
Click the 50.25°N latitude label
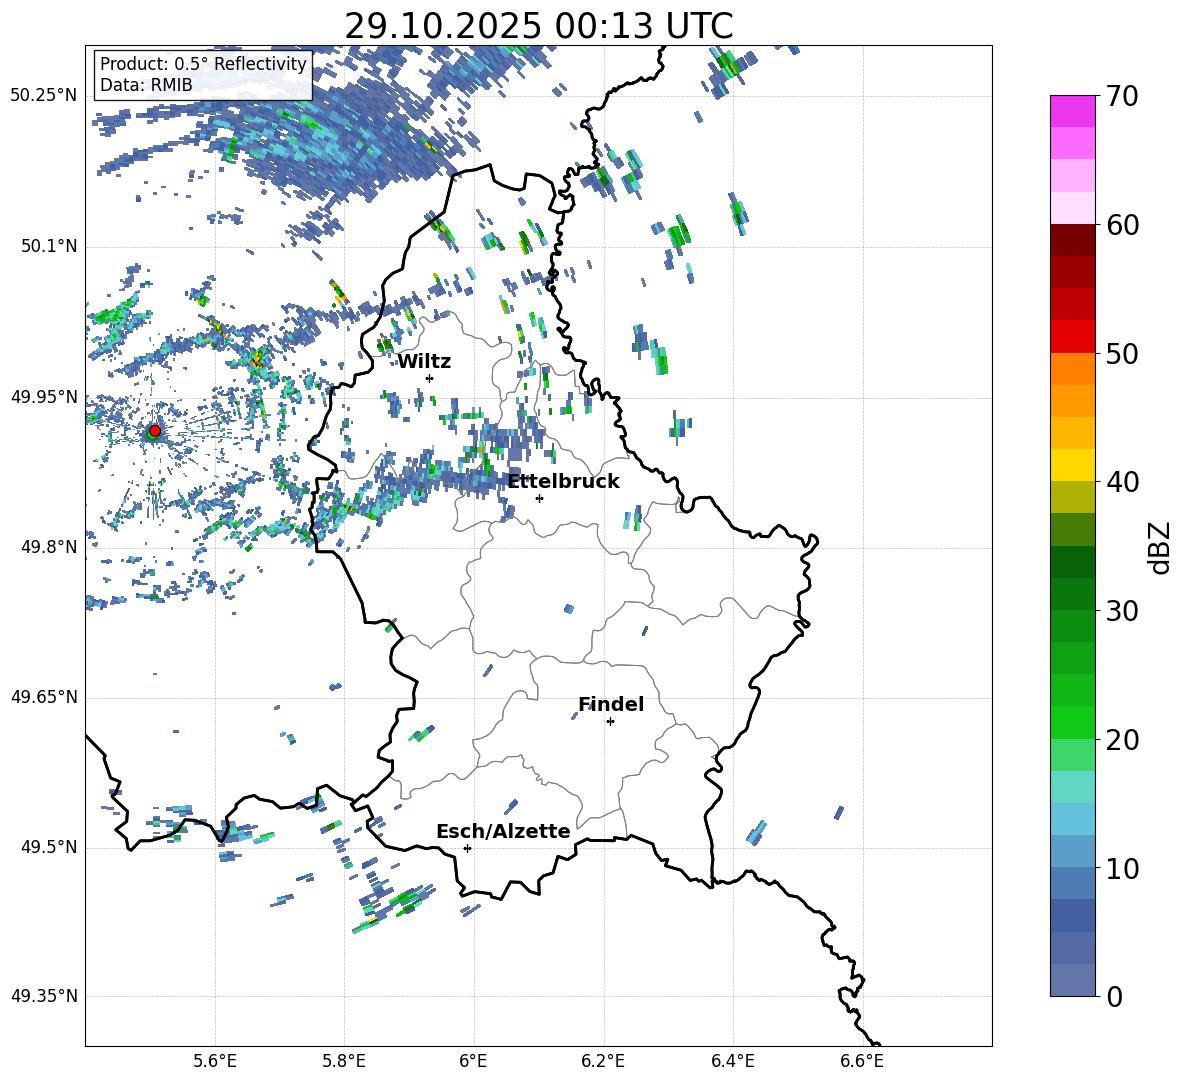coord(44,96)
